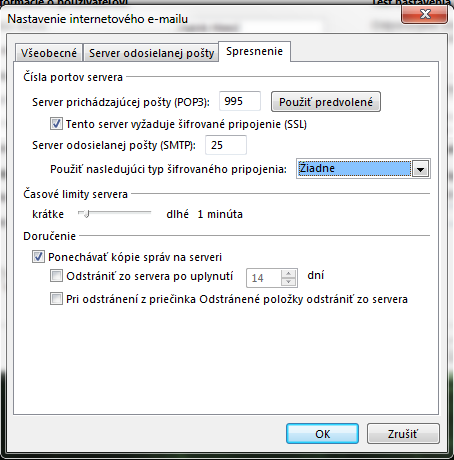Click the Zrušiť button
The image size is (454, 460).
403,434
